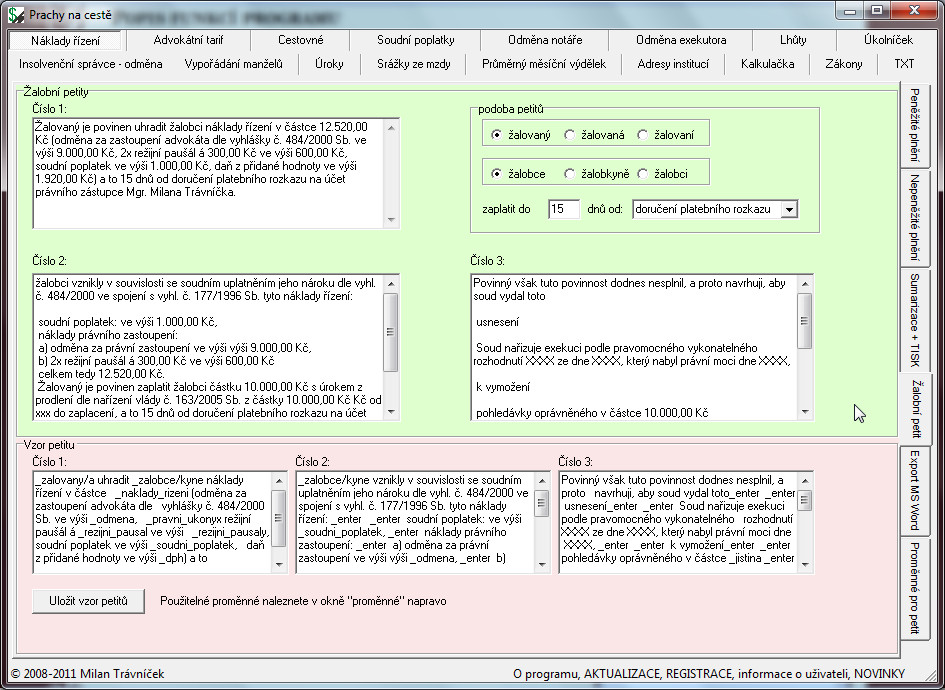945x690 pixels.
Task: Click scroll-up arrow of Číslo 3 petition box
Action: point(805,283)
